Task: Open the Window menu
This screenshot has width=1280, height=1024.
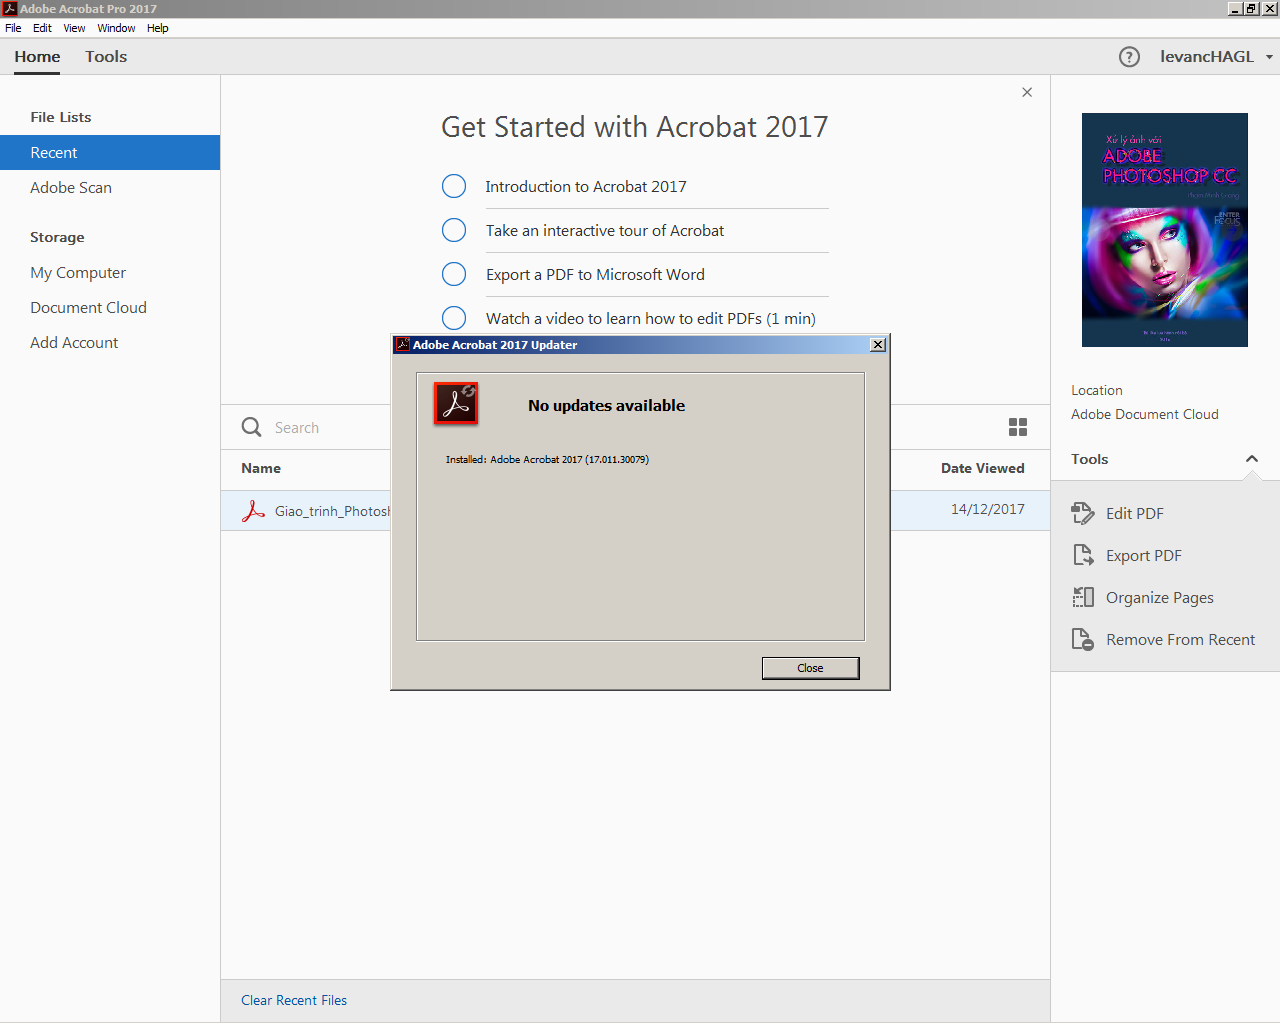Action: pos(116,28)
